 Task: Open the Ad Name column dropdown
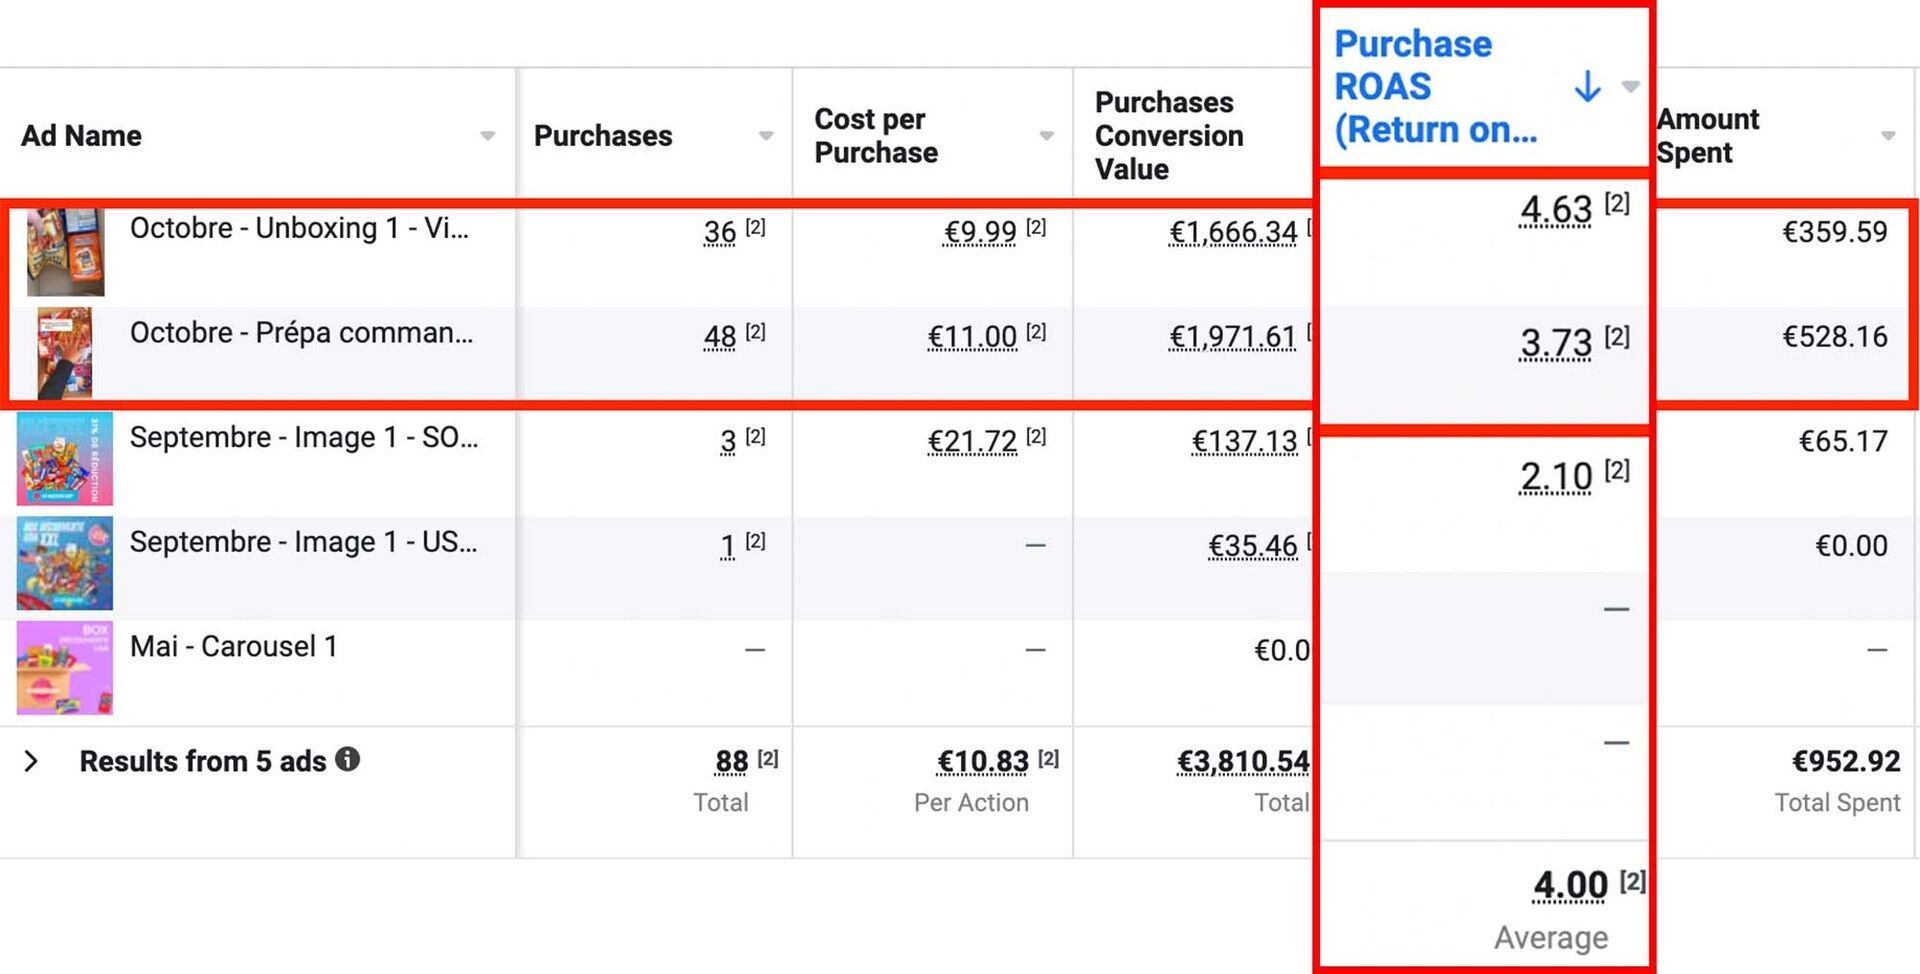click(487, 136)
